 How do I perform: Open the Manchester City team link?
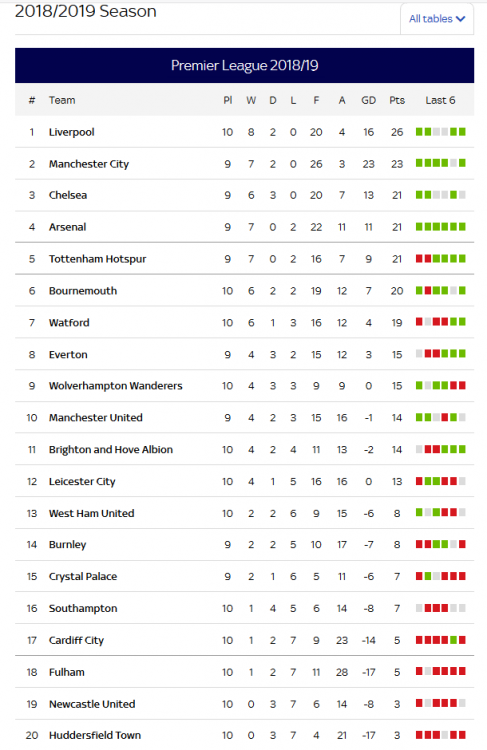pos(89,164)
